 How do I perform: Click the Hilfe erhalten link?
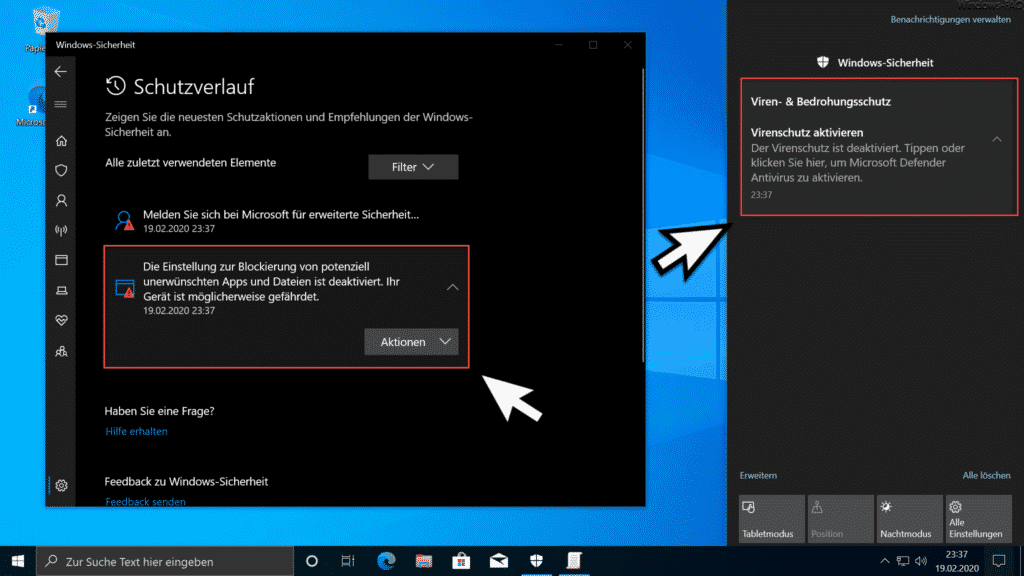pos(136,431)
